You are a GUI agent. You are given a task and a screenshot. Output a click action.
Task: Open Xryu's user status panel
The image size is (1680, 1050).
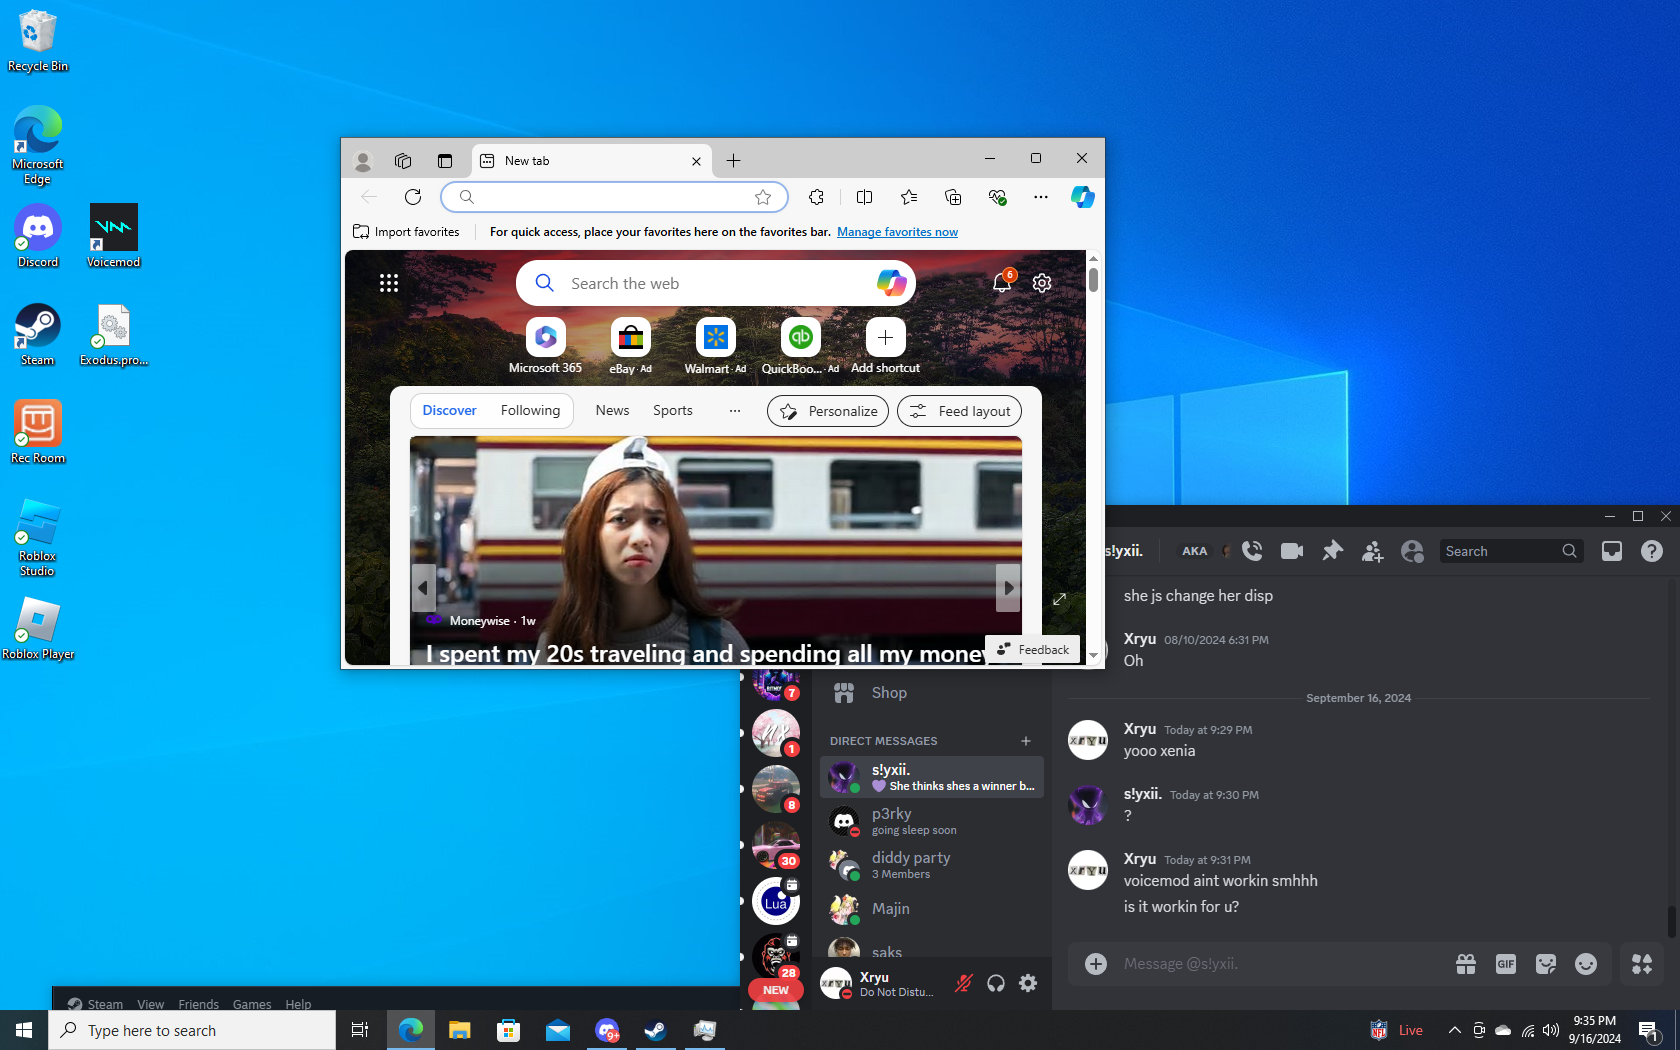point(880,984)
